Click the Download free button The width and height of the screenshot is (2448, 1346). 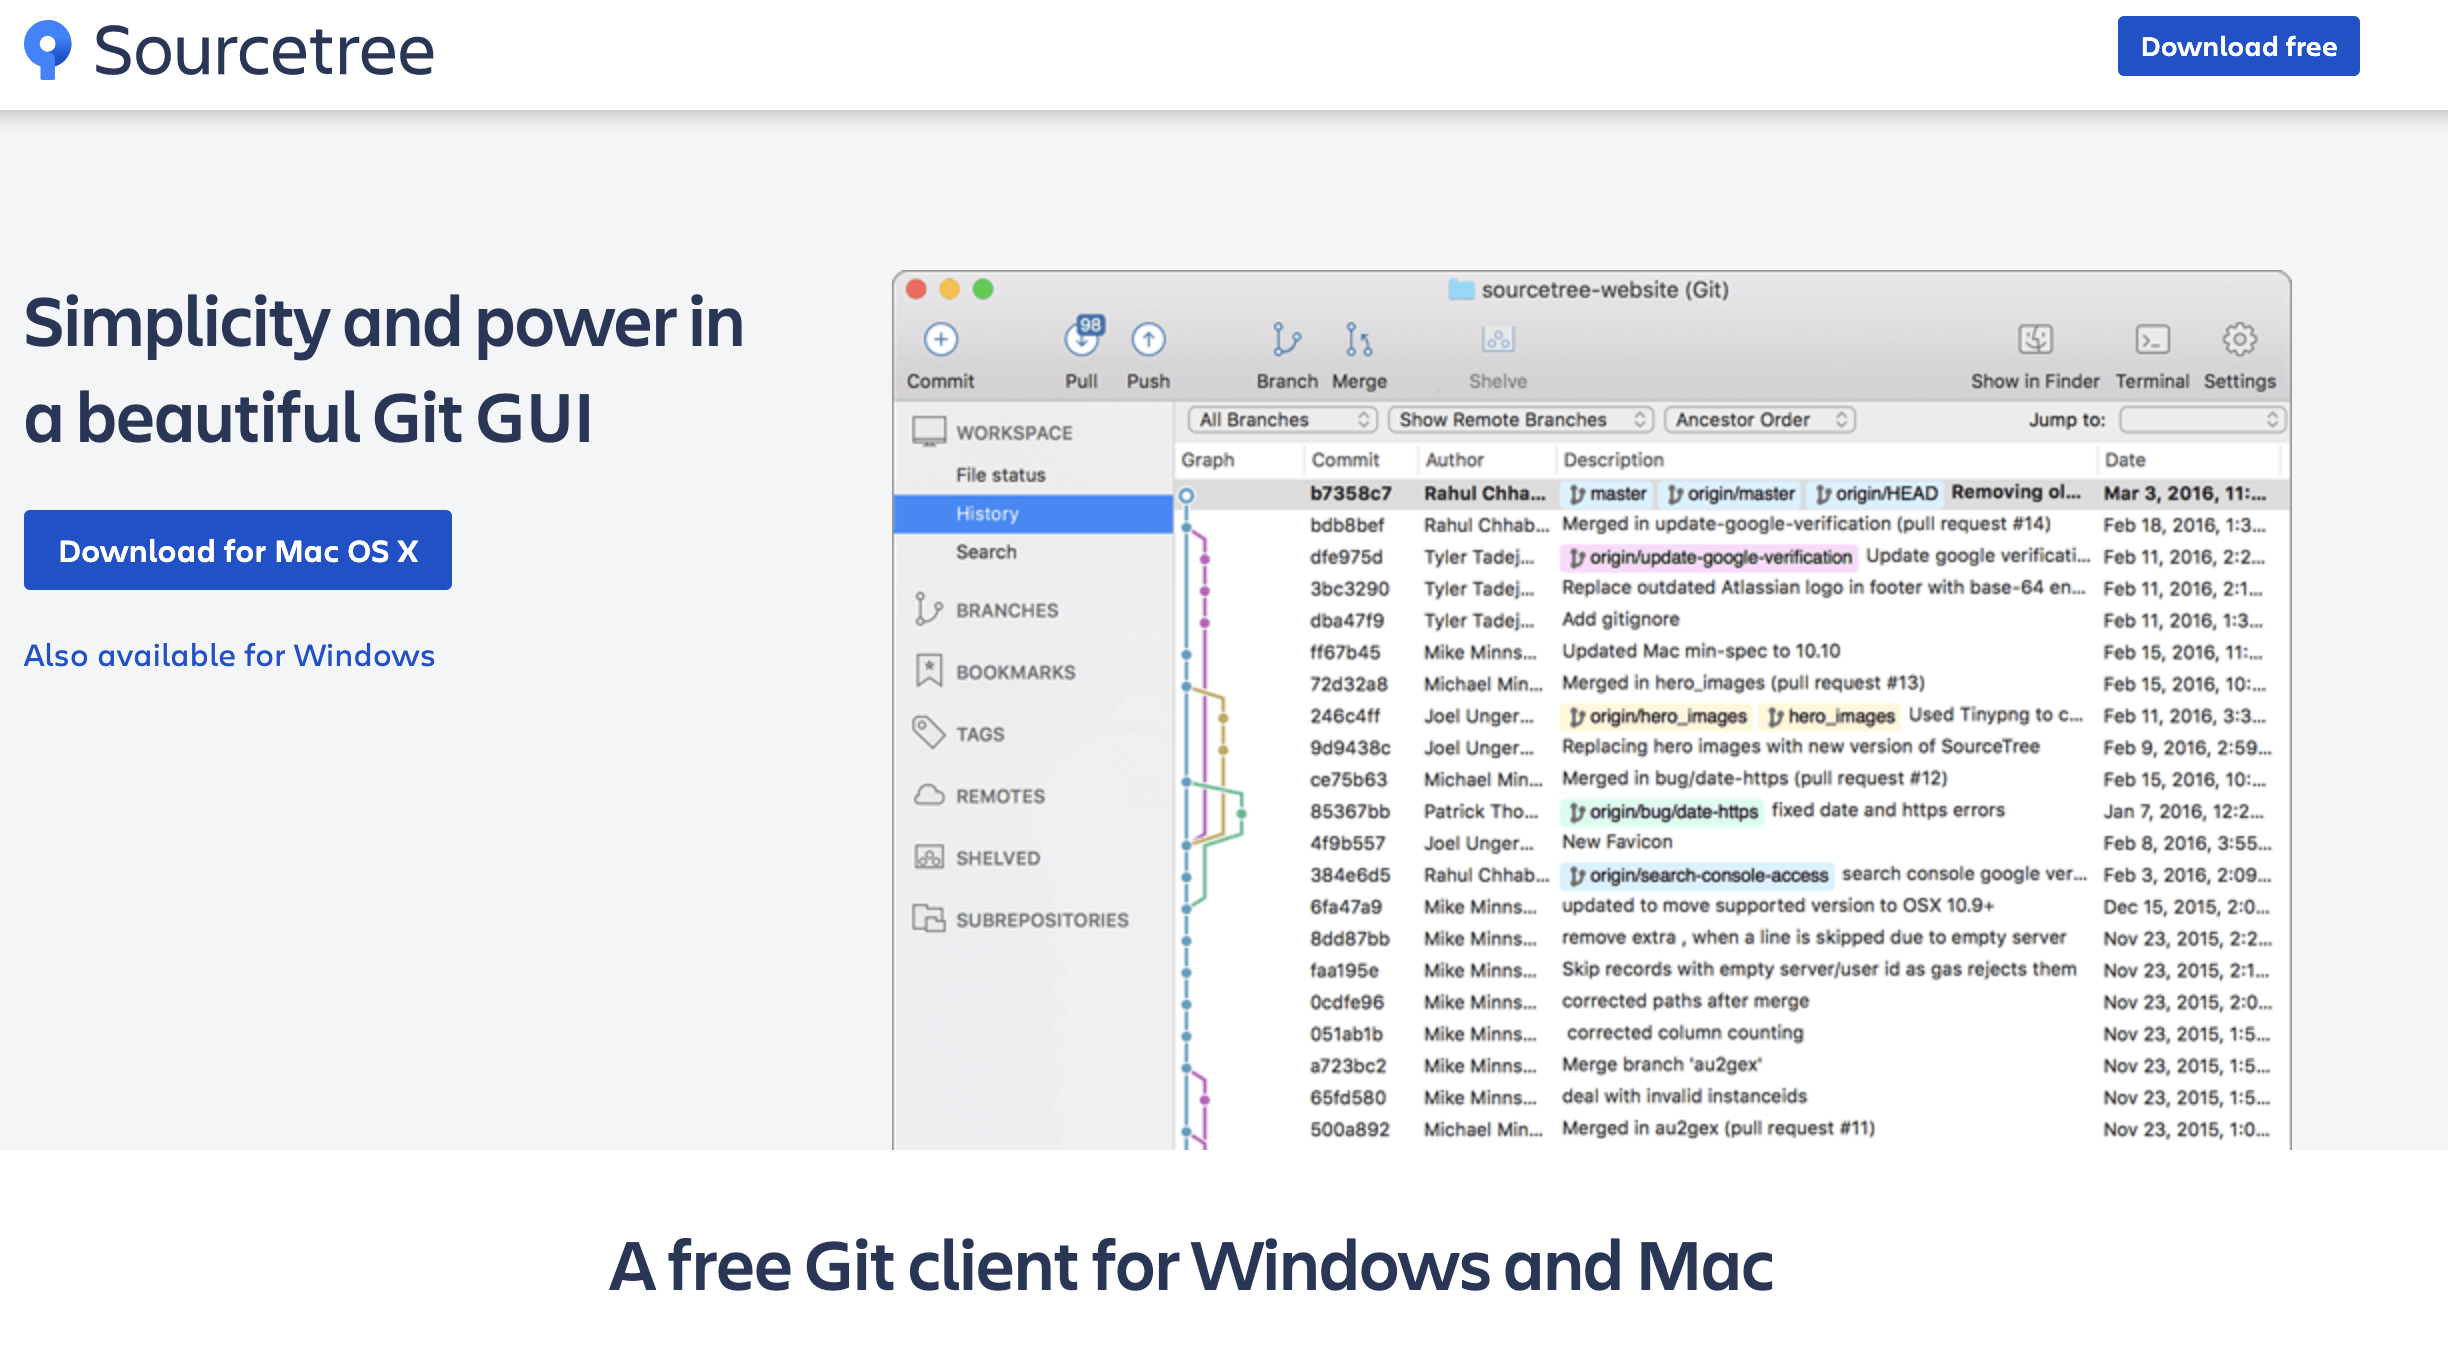click(2238, 47)
